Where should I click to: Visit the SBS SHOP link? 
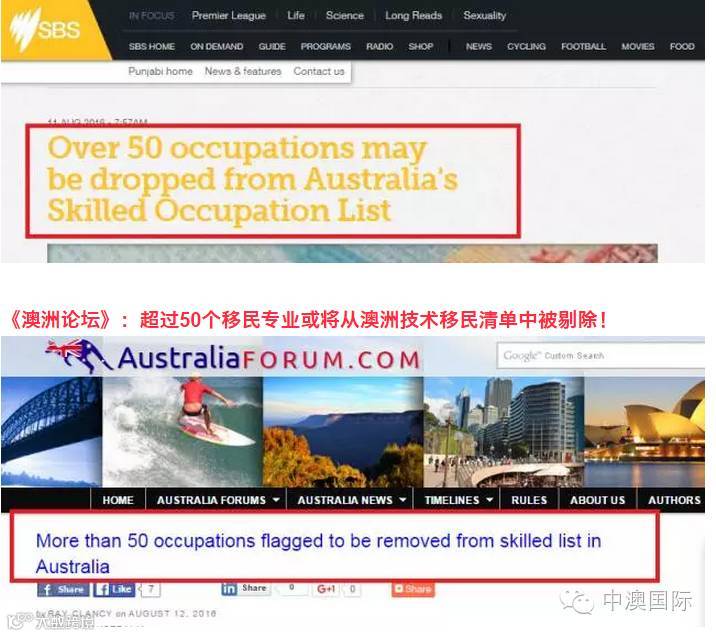(x=421, y=47)
